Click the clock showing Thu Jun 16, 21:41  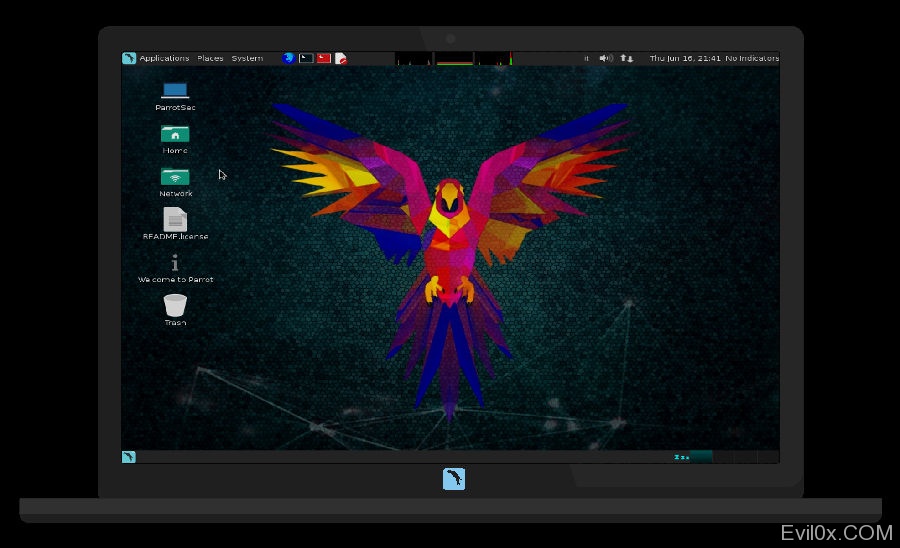coord(685,58)
